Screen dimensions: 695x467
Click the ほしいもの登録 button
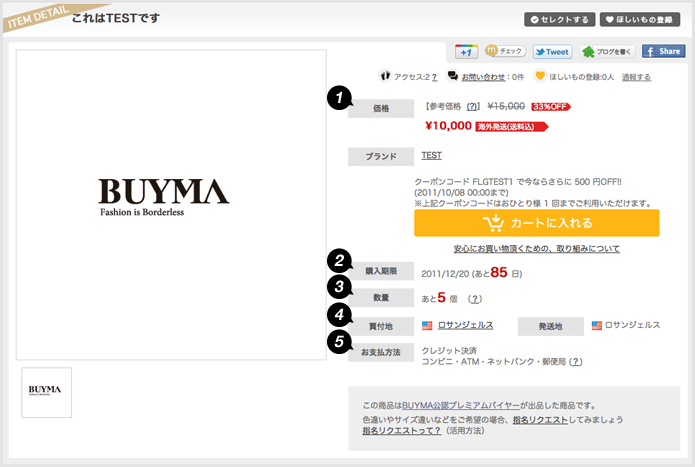coord(640,19)
